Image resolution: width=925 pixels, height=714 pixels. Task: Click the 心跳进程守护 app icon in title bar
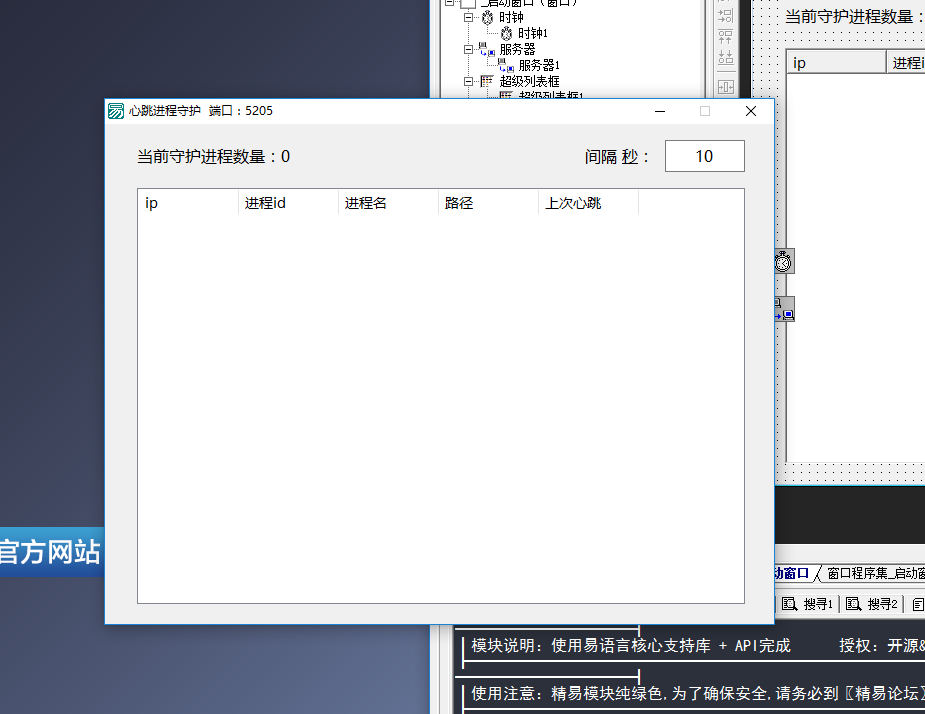tap(117, 111)
